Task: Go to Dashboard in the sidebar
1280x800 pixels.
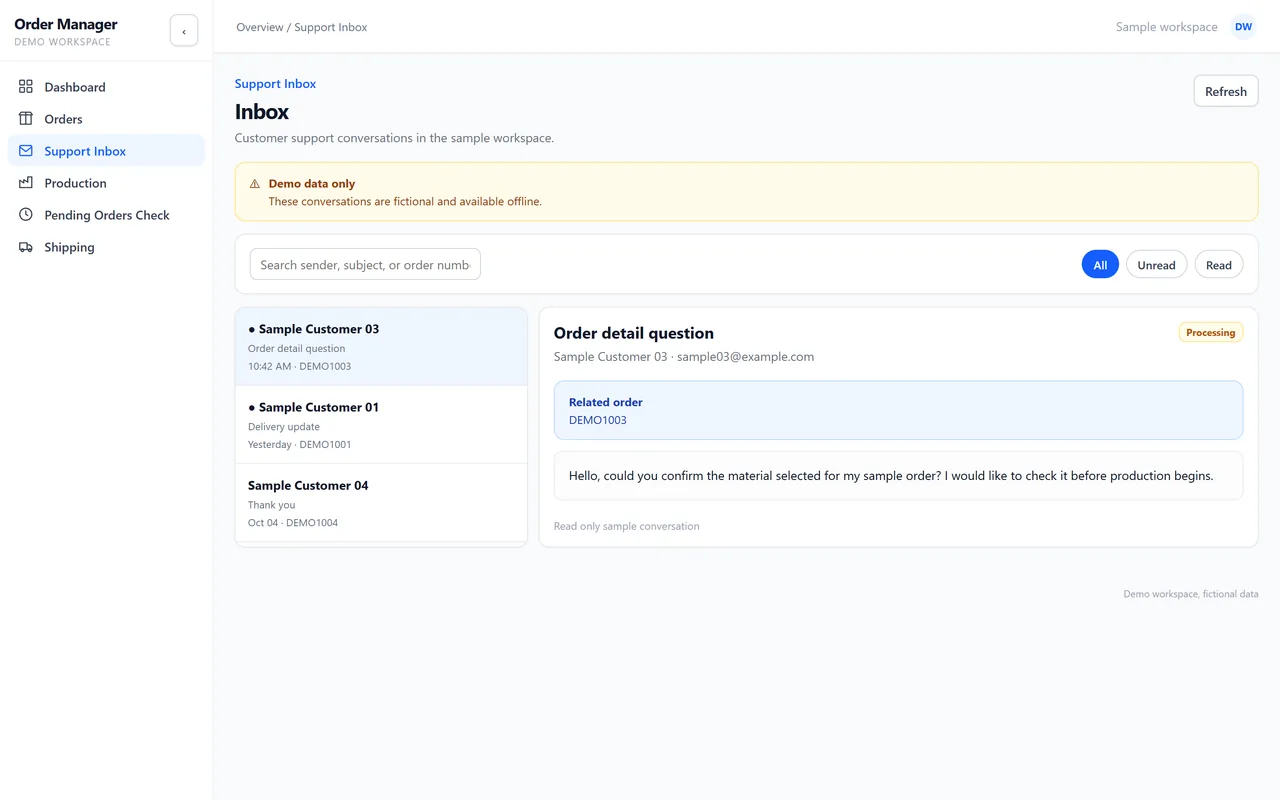Action: [106, 87]
